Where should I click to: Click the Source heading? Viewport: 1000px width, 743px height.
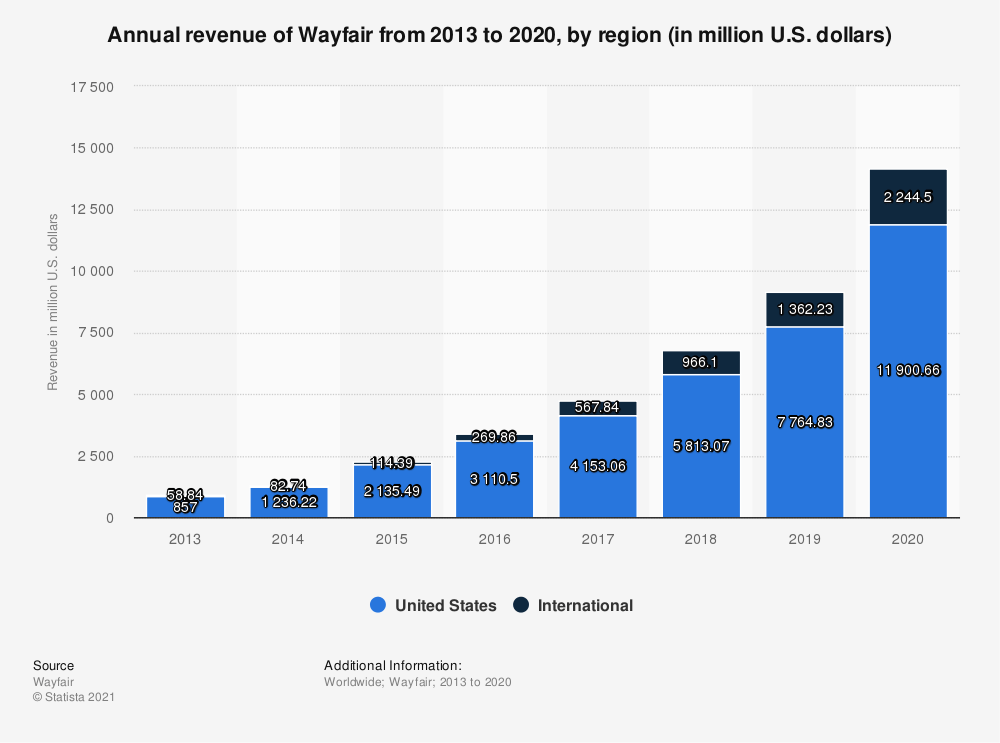(x=54, y=665)
